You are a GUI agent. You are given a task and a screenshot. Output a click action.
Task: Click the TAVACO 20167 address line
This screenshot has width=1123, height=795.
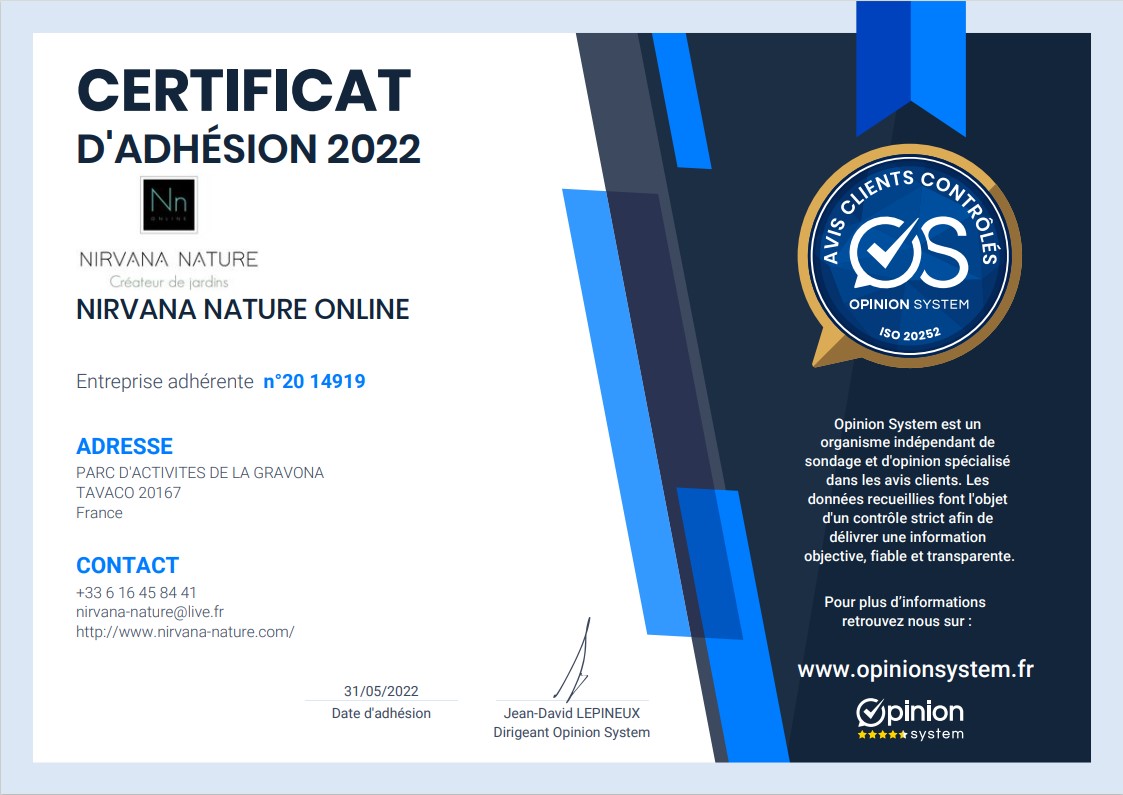point(128,493)
